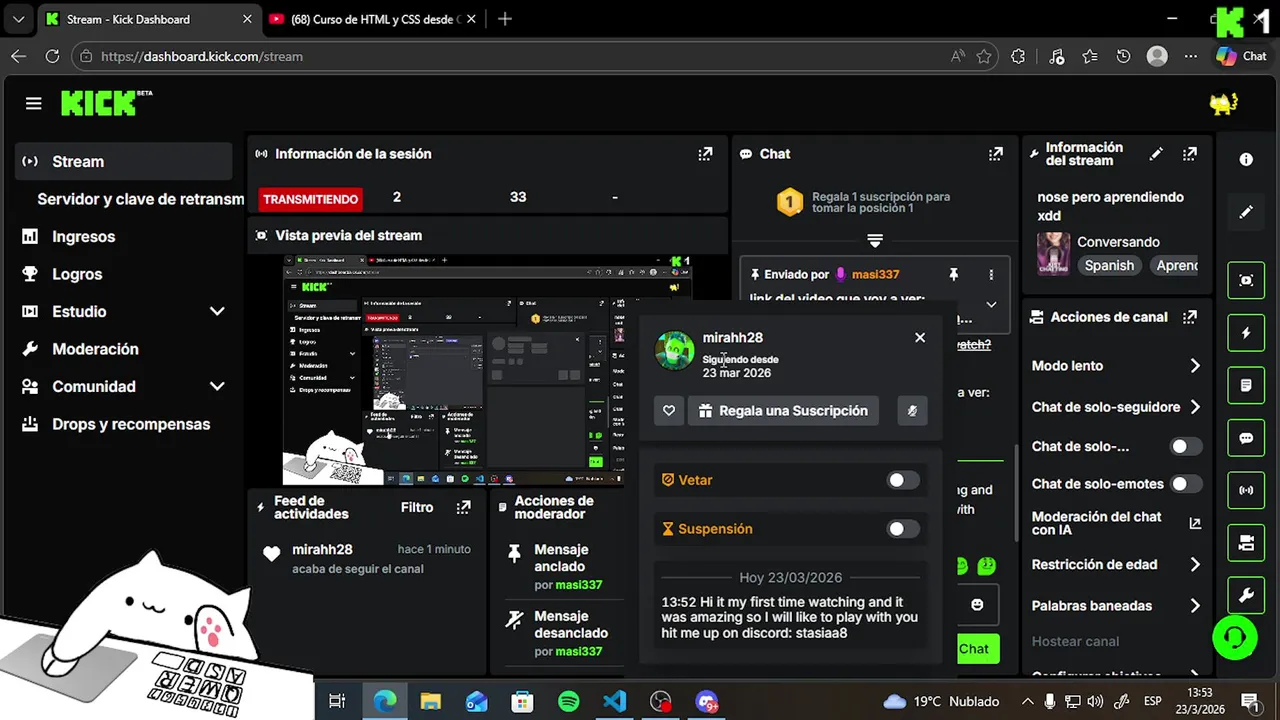Click the heart icon in mirahh28's user card
The image size is (1280, 720).
pos(669,410)
